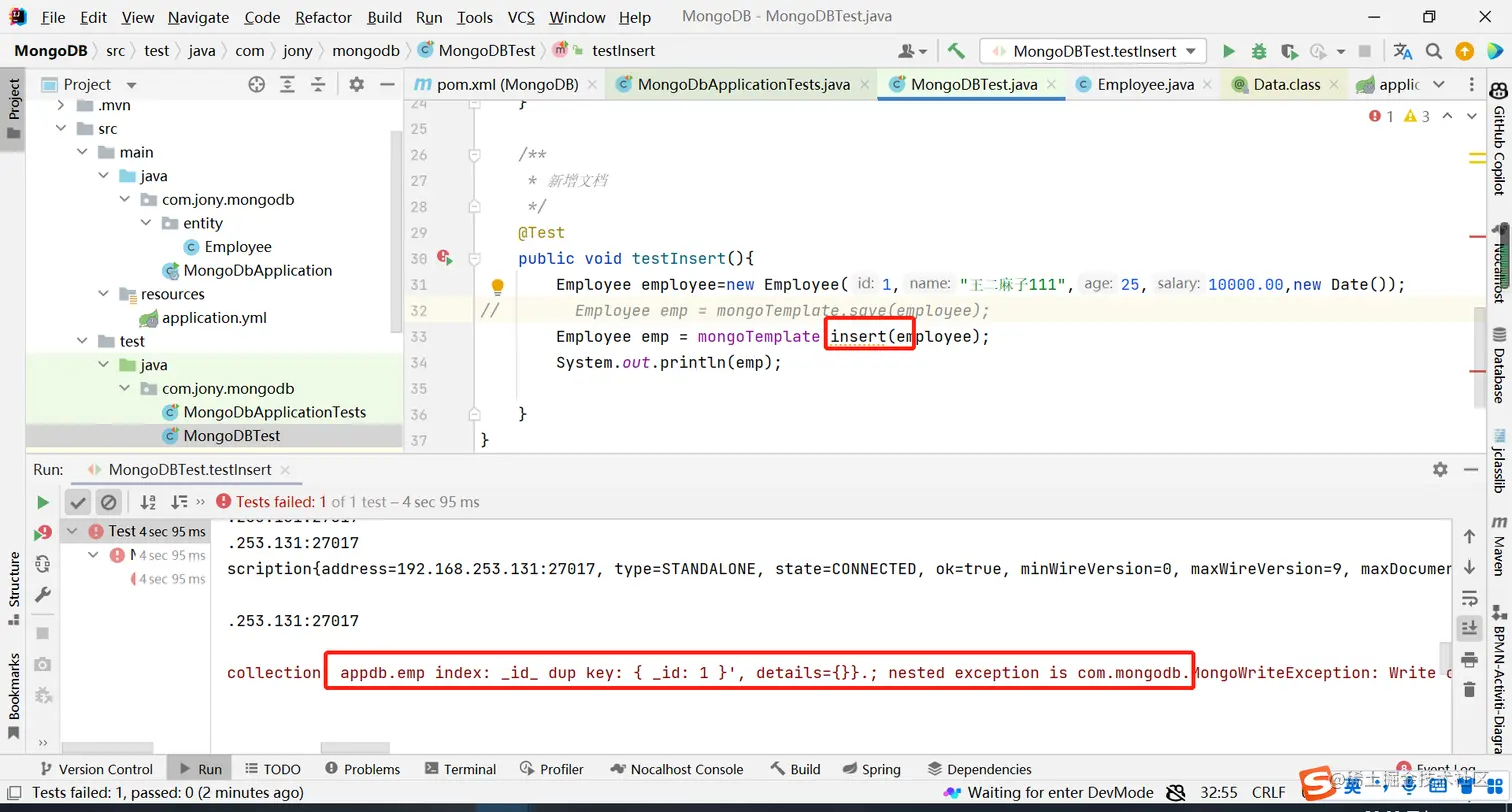The height and width of the screenshot is (812, 1512).
Task: Open the Spring tool window
Action: [871, 769]
